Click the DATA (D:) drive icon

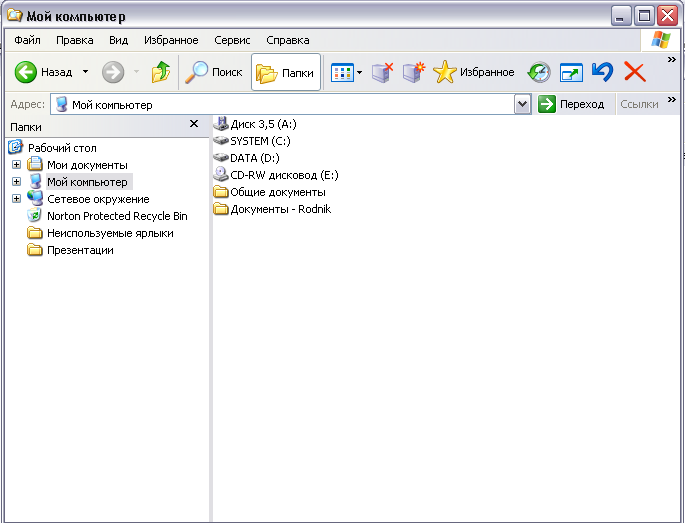221,158
